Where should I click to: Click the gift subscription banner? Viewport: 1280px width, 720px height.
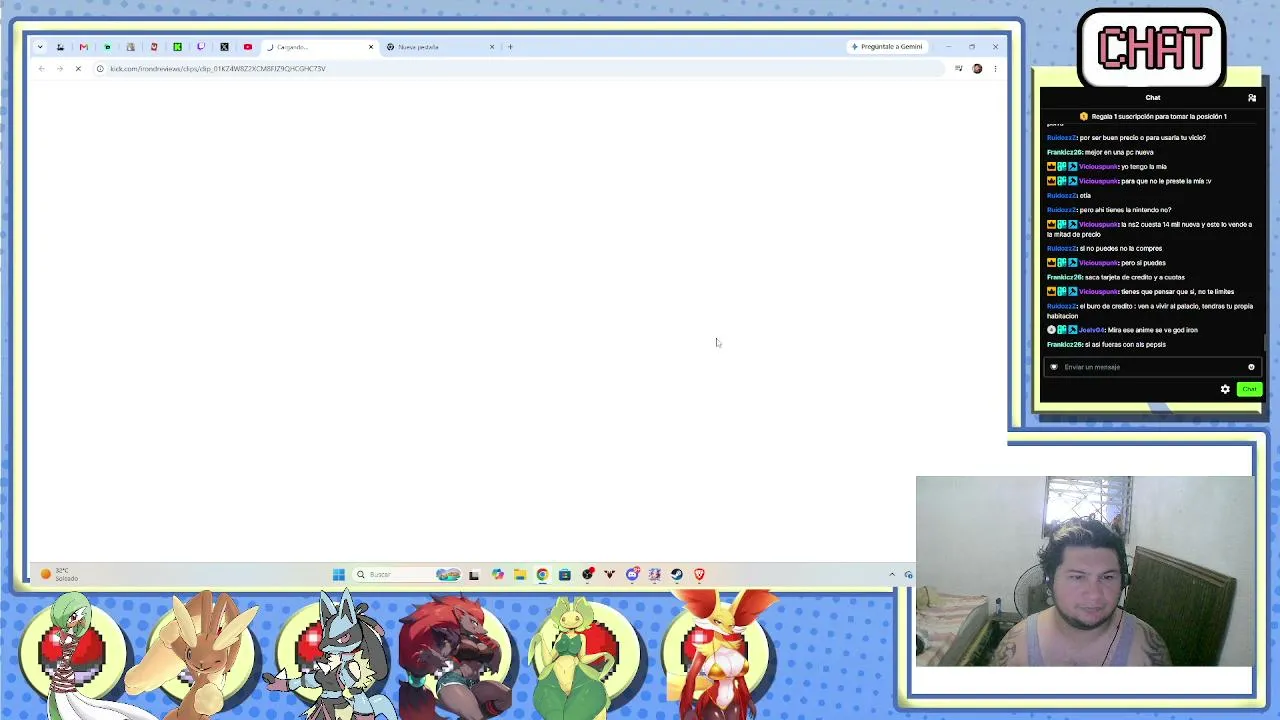(x=1152, y=117)
